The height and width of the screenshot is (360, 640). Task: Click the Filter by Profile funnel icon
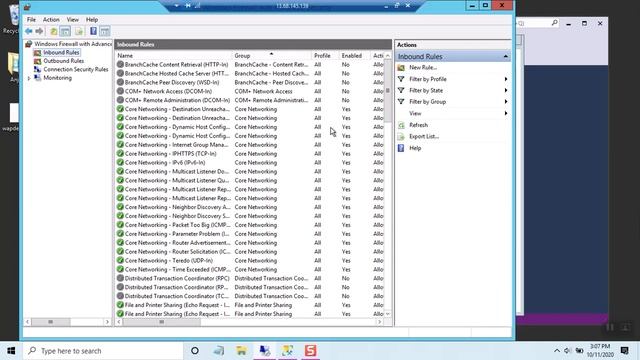pos(401,79)
